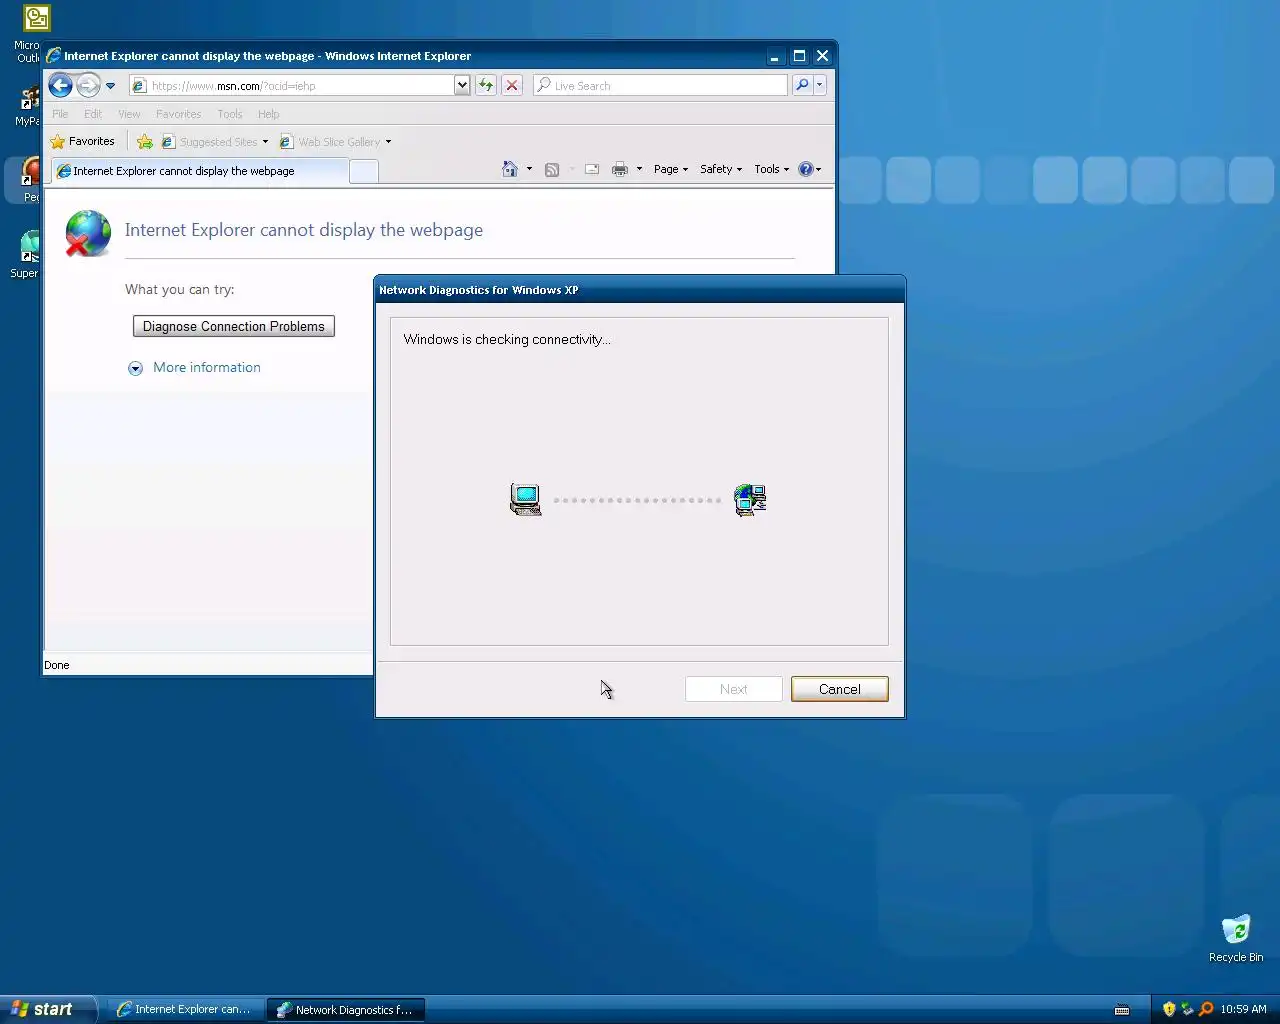Open the Safety command bar menu

(x=721, y=169)
